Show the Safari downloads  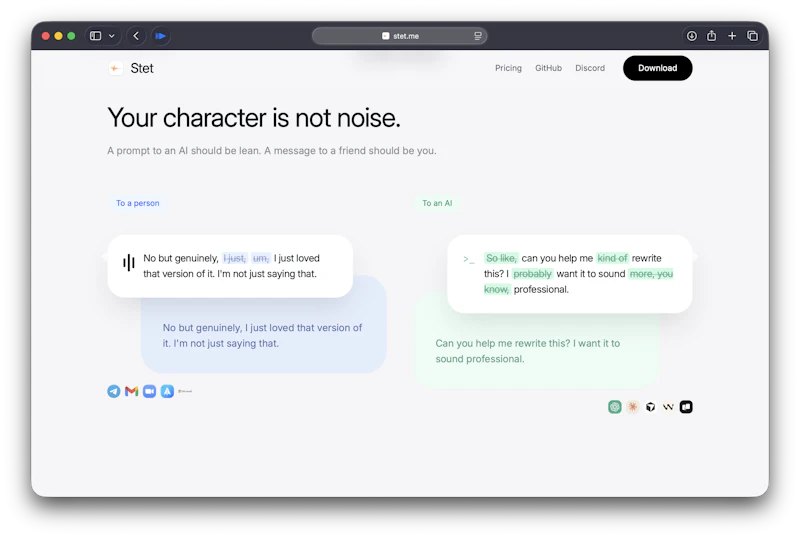(x=692, y=36)
